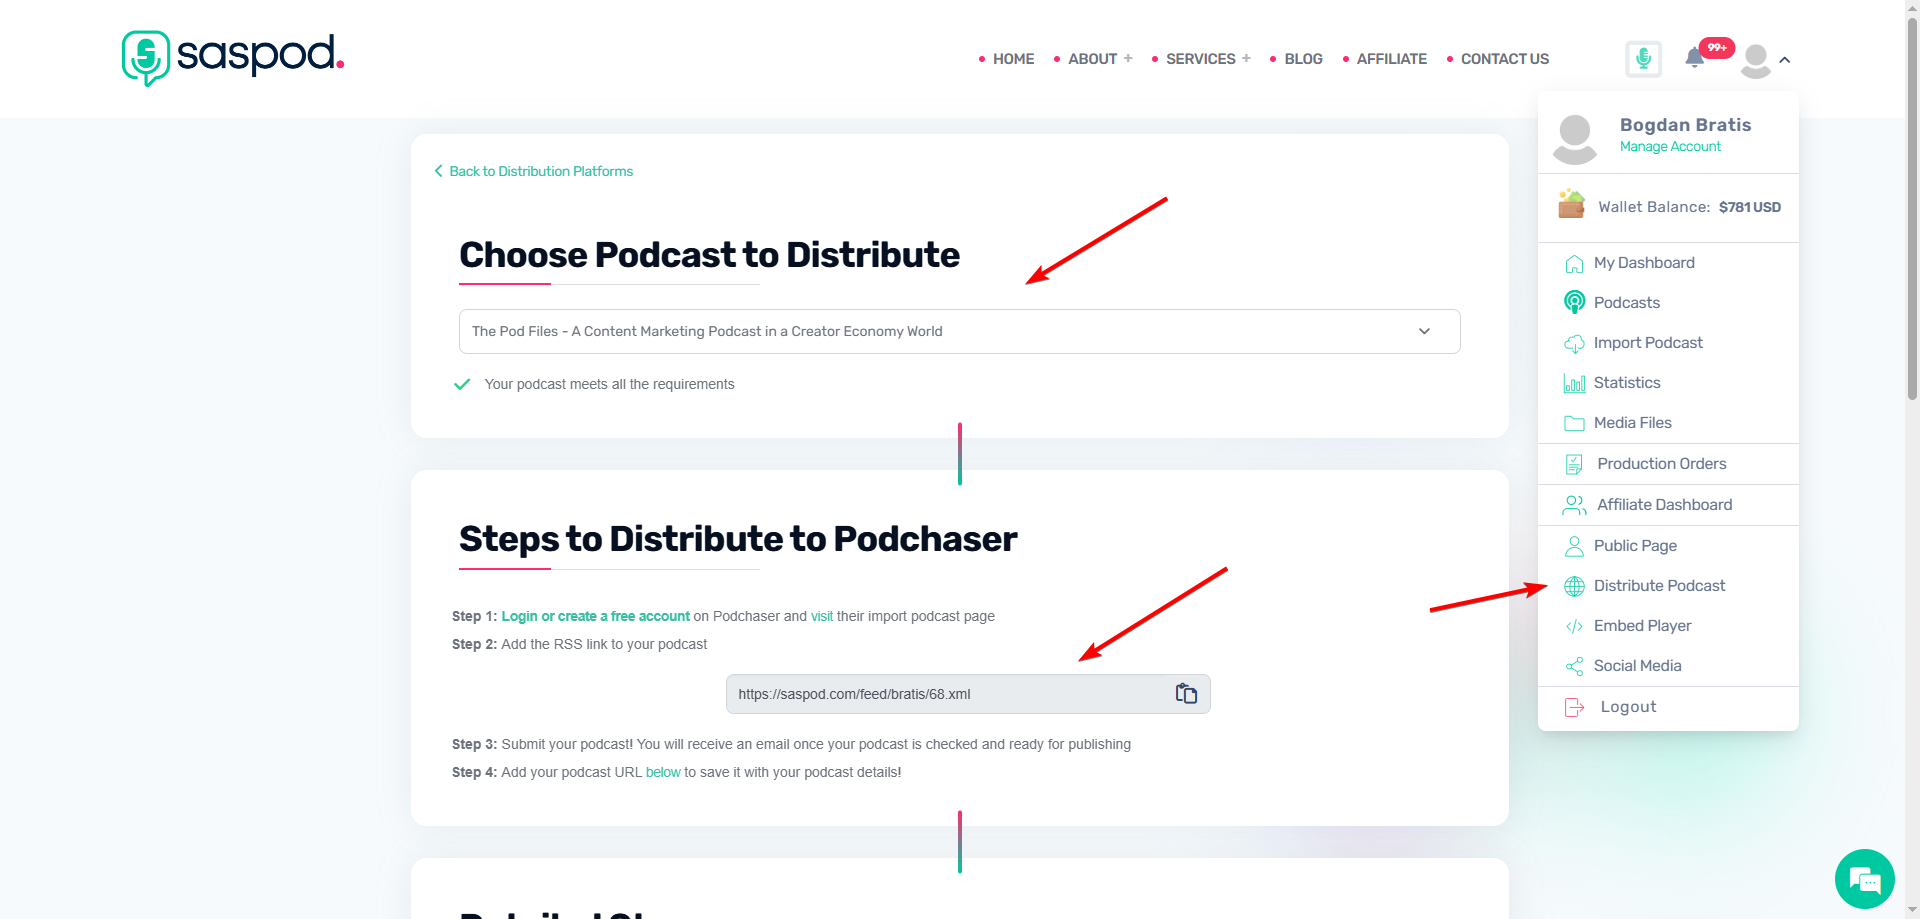
Task: Go to the Blog page
Action: [1303, 59]
